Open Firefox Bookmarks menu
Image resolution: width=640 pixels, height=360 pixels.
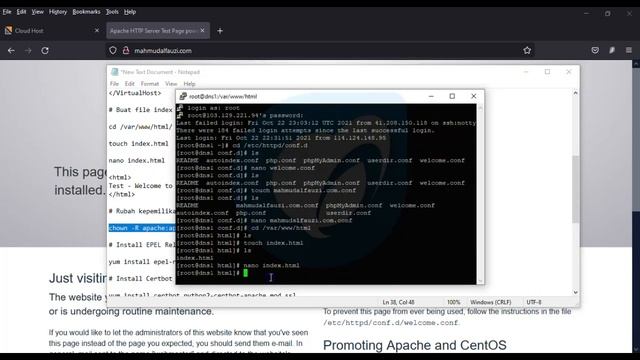(x=86, y=12)
